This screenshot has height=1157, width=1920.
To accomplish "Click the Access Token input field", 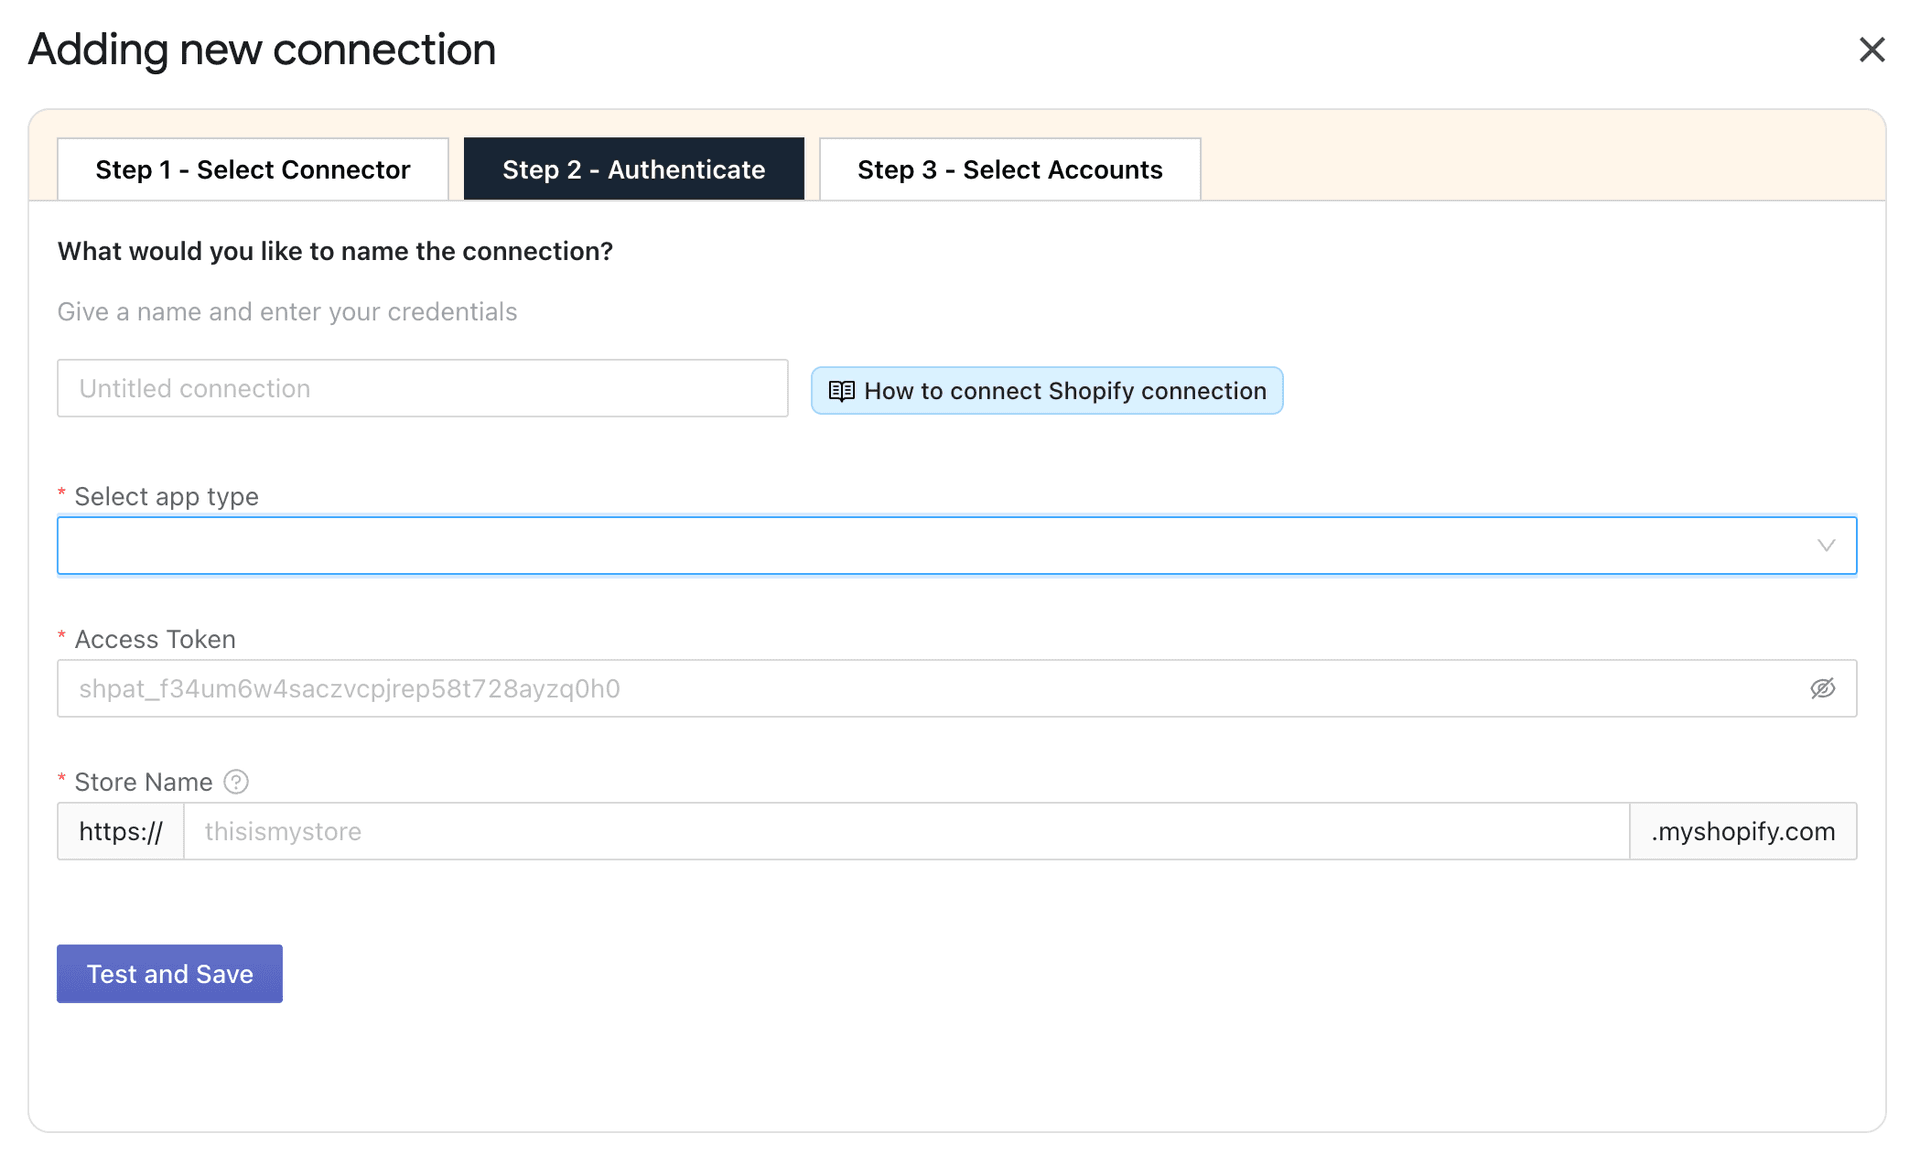I will click(x=900, y=688).
